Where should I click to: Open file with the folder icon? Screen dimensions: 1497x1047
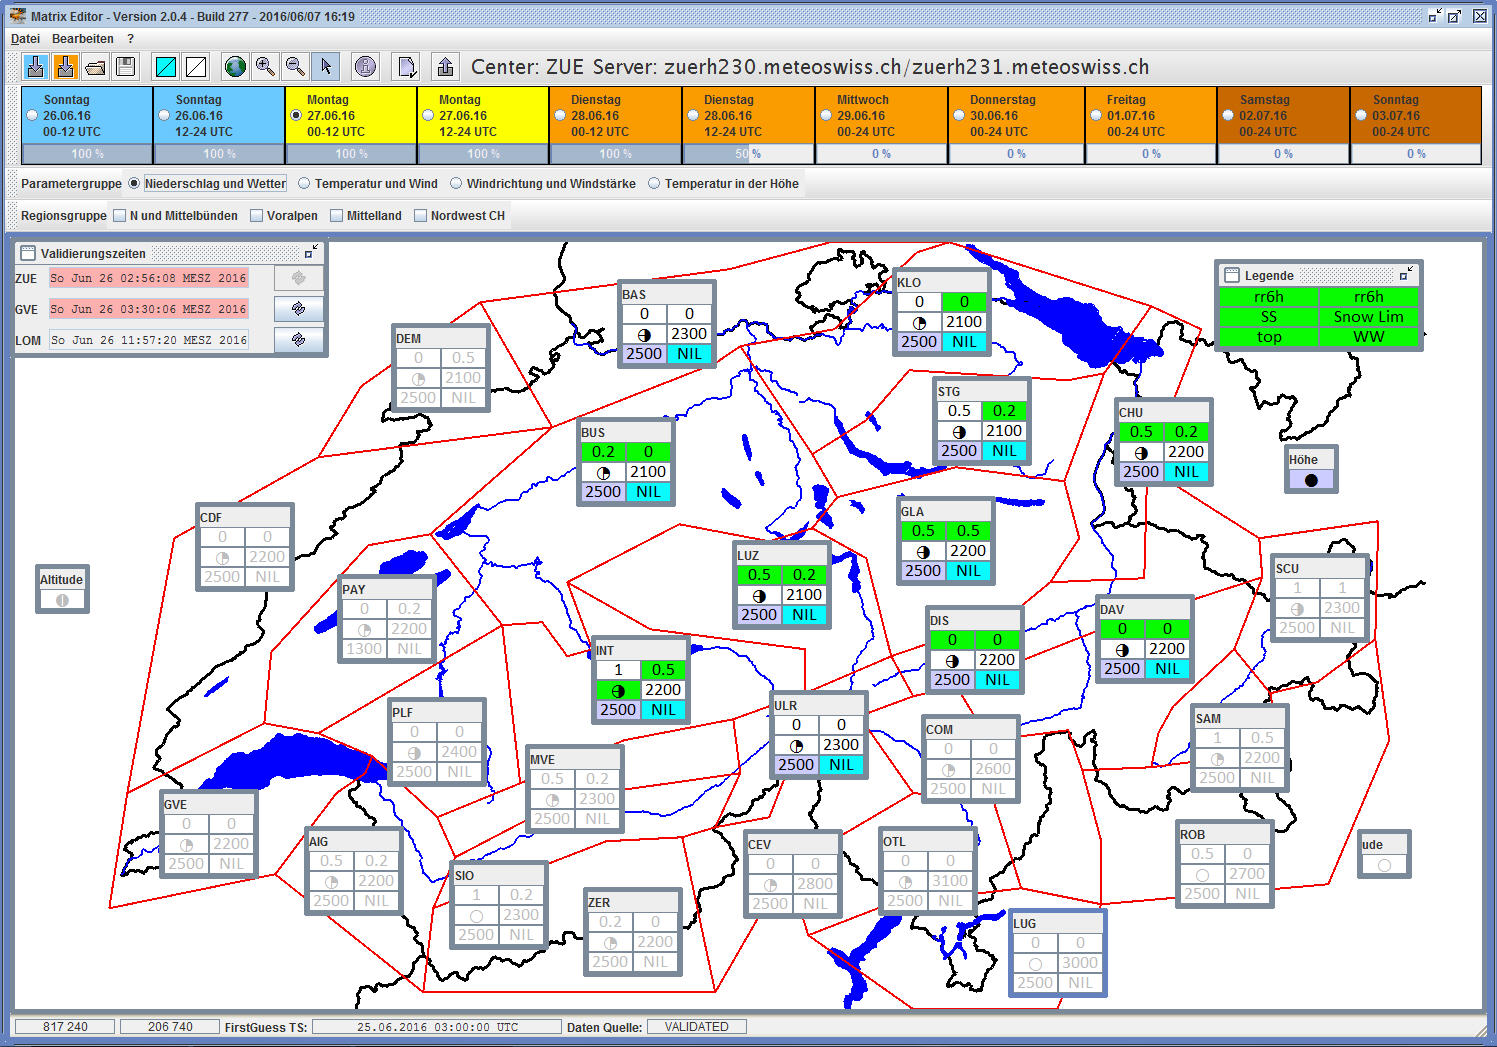pos(96,67)
